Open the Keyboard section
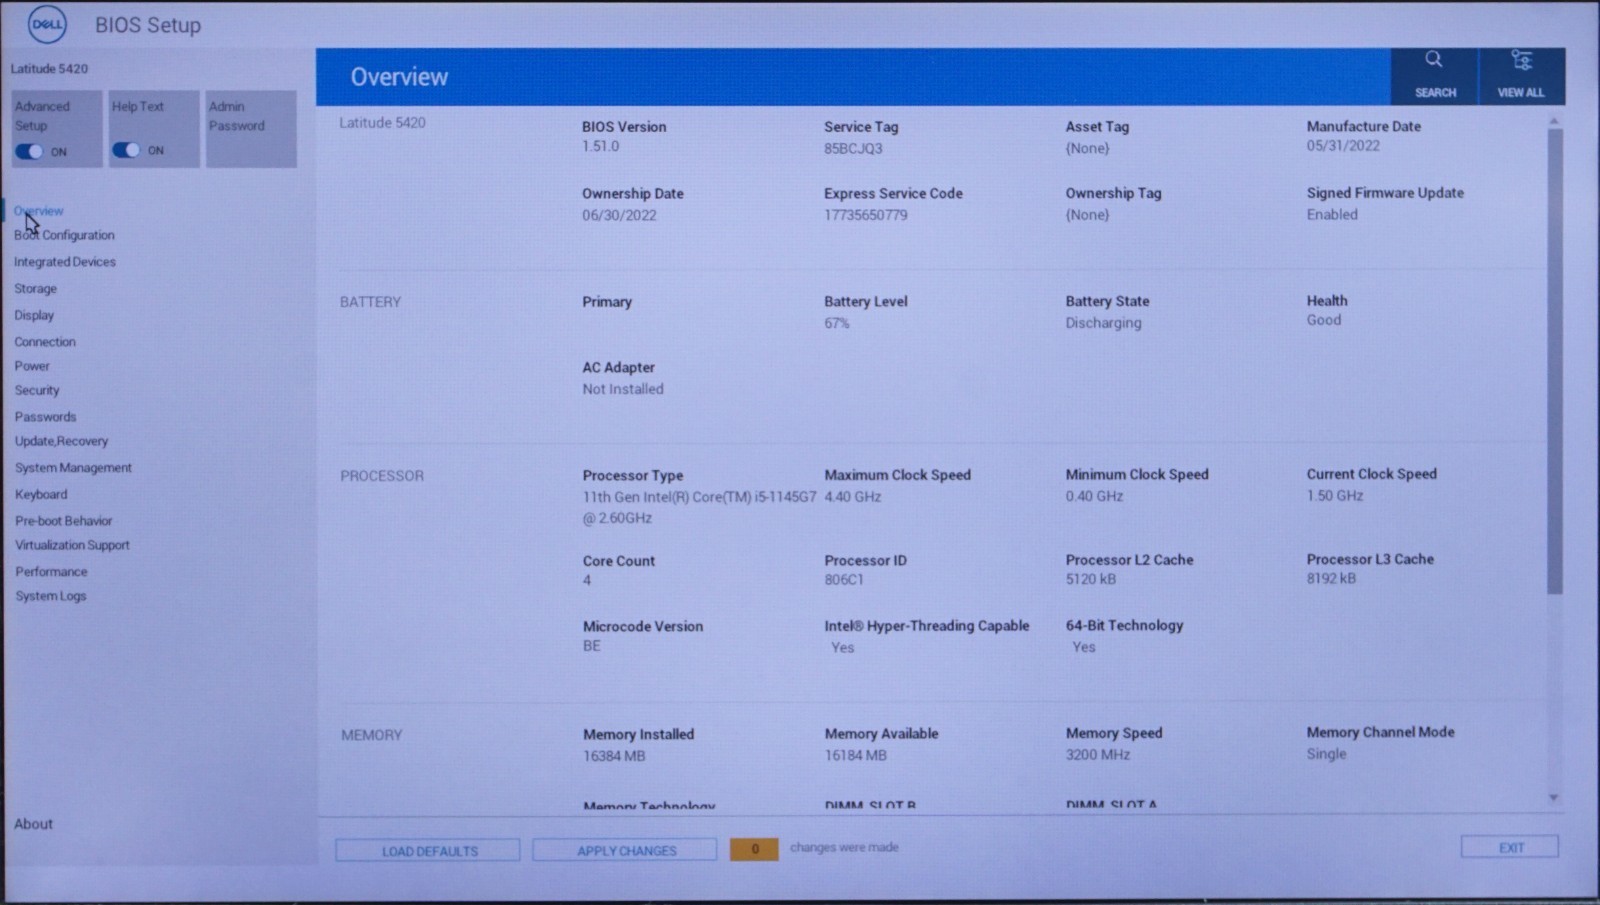This screenshot has width=1600, height=905. 41,494
